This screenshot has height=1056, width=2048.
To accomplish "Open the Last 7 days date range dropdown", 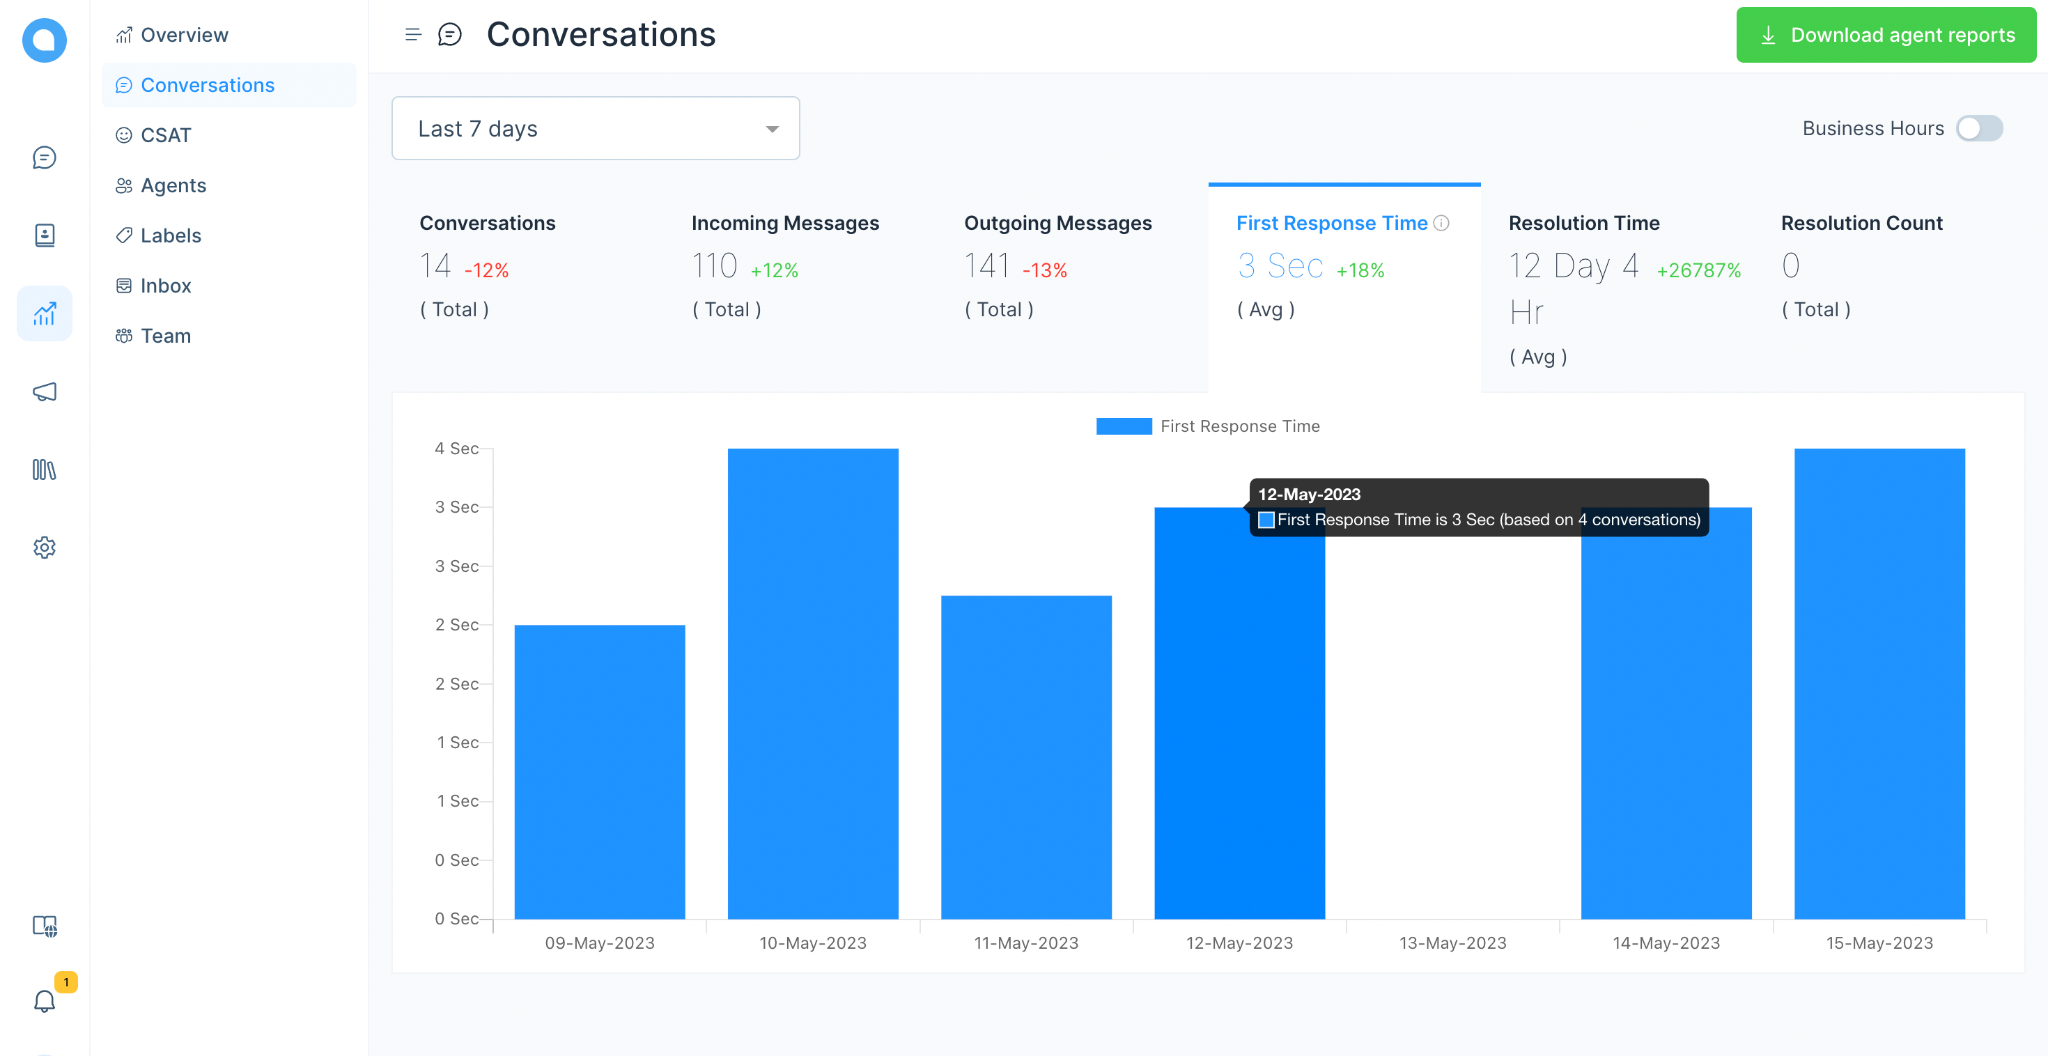I will [596, 128].
